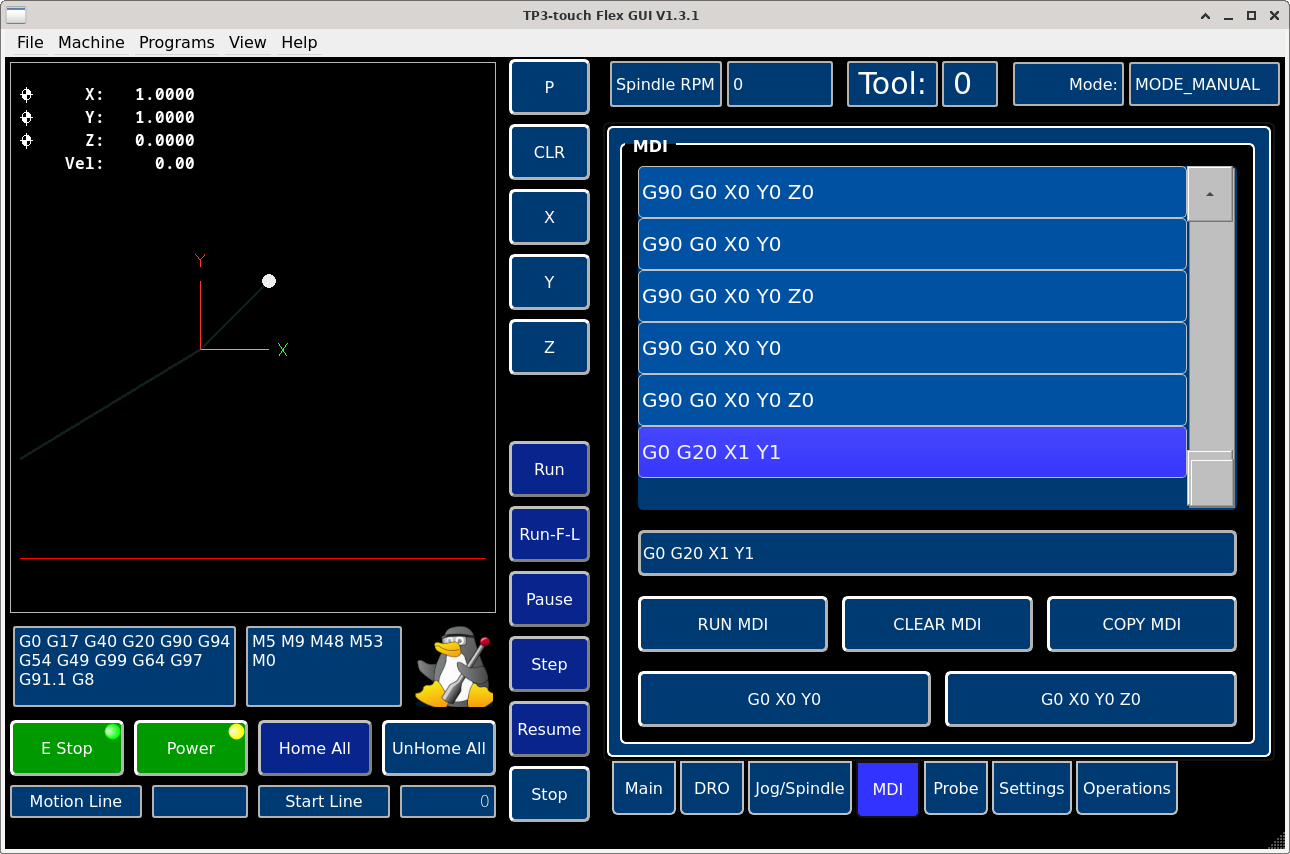The width and height of the screenshot is (1290, 854).
Task: Toggle the E Stop button
Action: coord(67,748)
